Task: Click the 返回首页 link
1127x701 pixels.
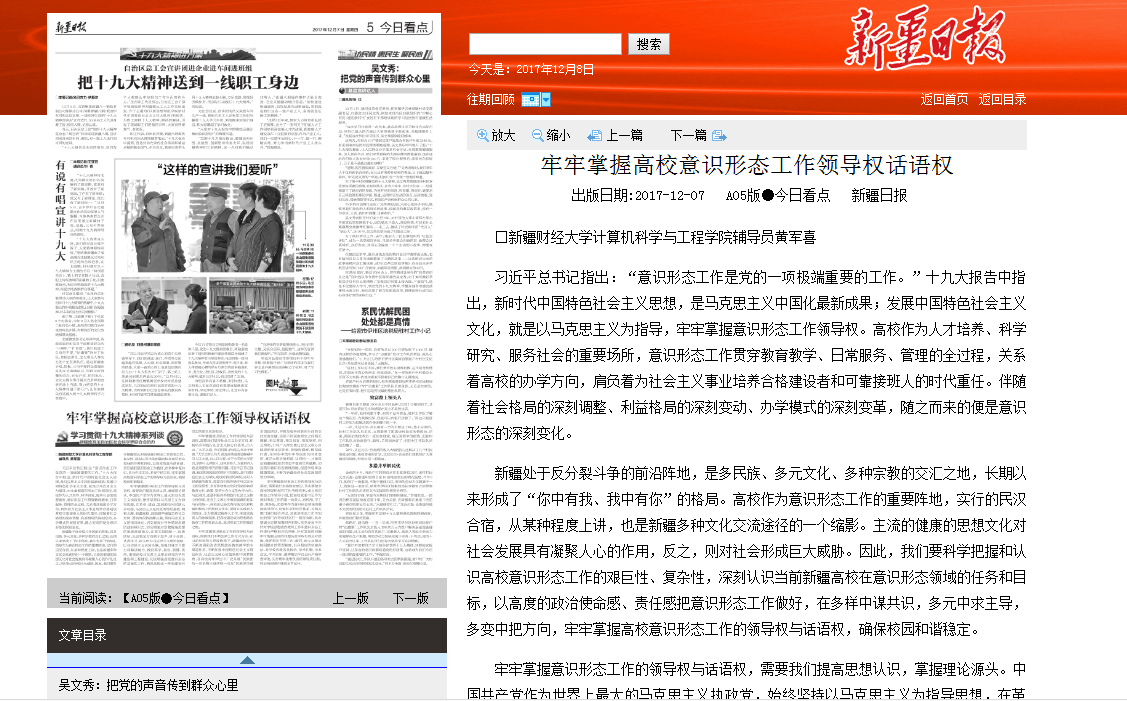Action: [x=944, y=99]
